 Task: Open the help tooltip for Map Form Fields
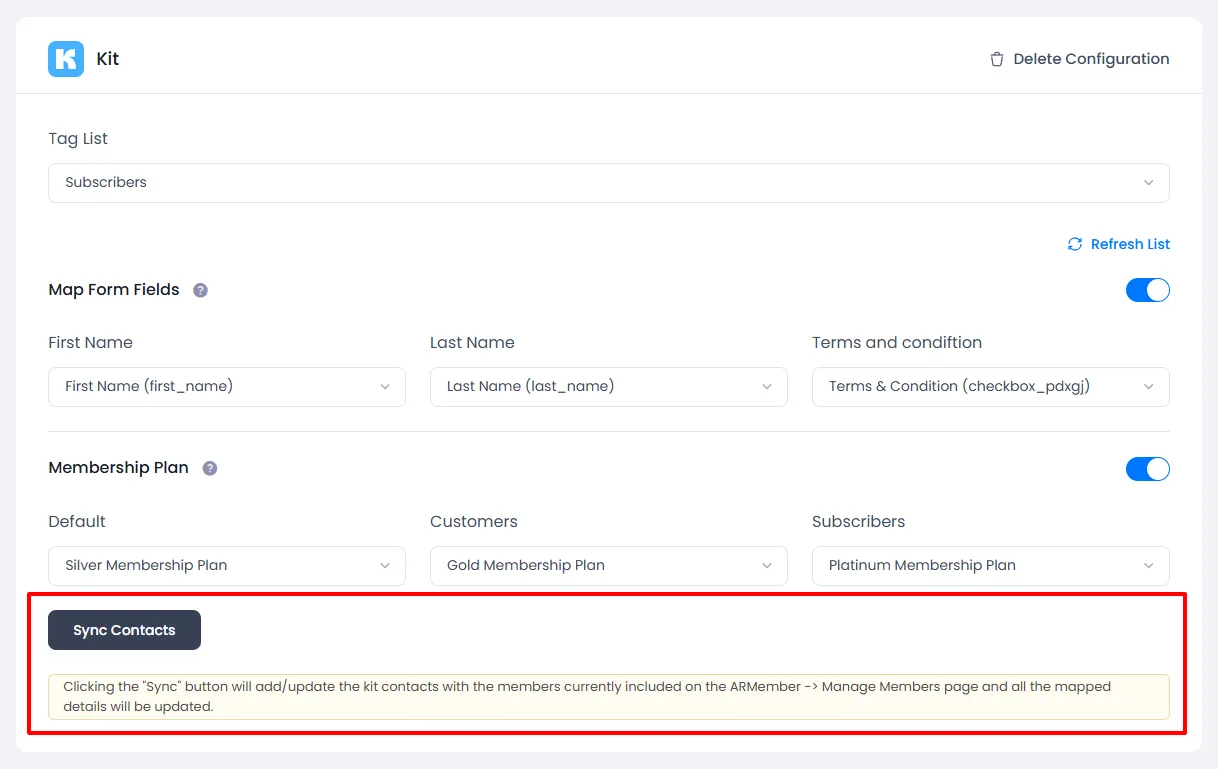coord(200,290)
